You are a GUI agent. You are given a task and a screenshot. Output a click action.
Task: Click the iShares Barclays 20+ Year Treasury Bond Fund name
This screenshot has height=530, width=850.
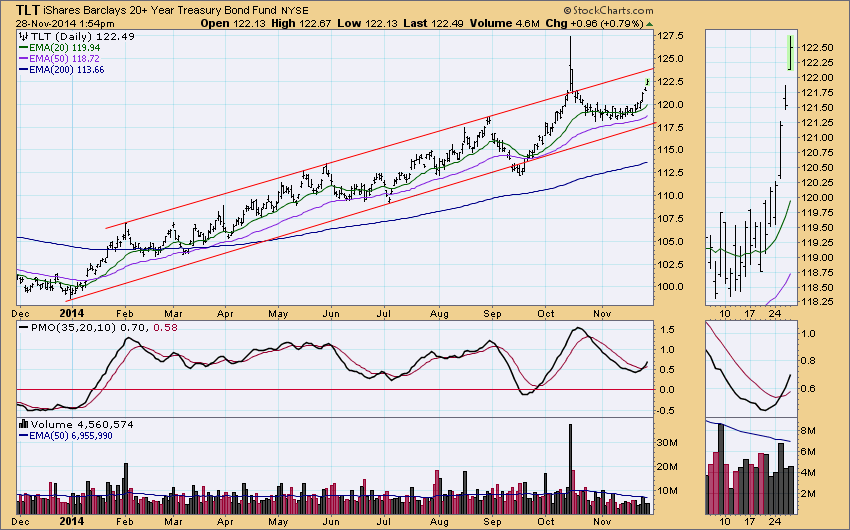160,10
